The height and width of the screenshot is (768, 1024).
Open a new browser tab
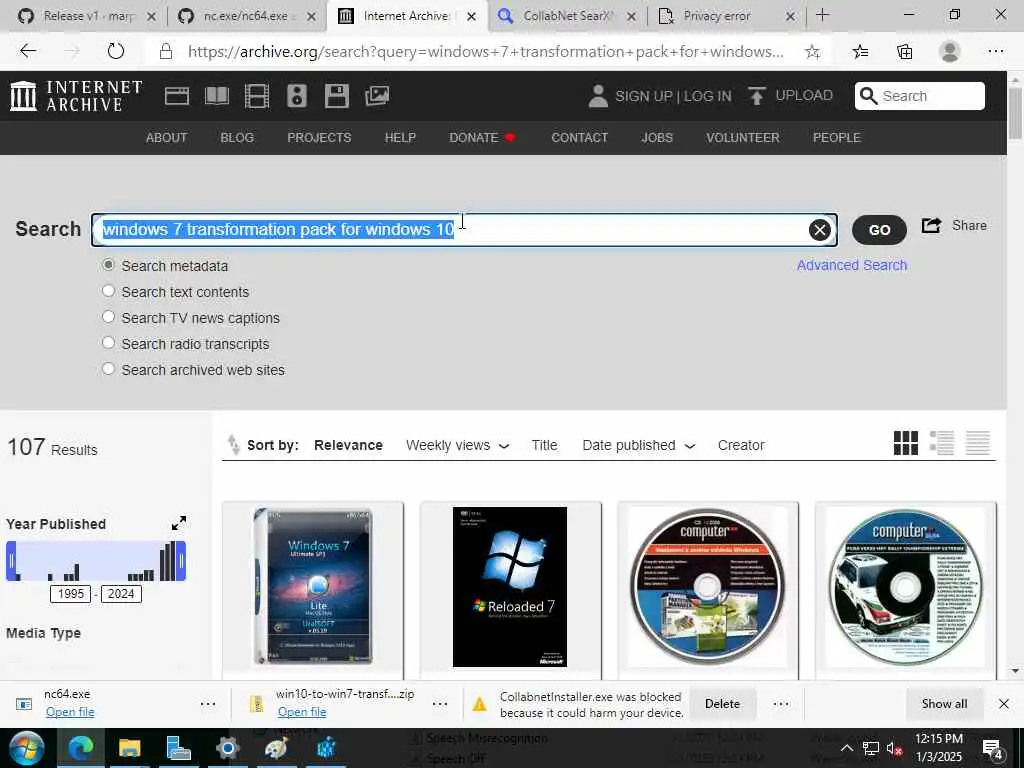[822, 15]
